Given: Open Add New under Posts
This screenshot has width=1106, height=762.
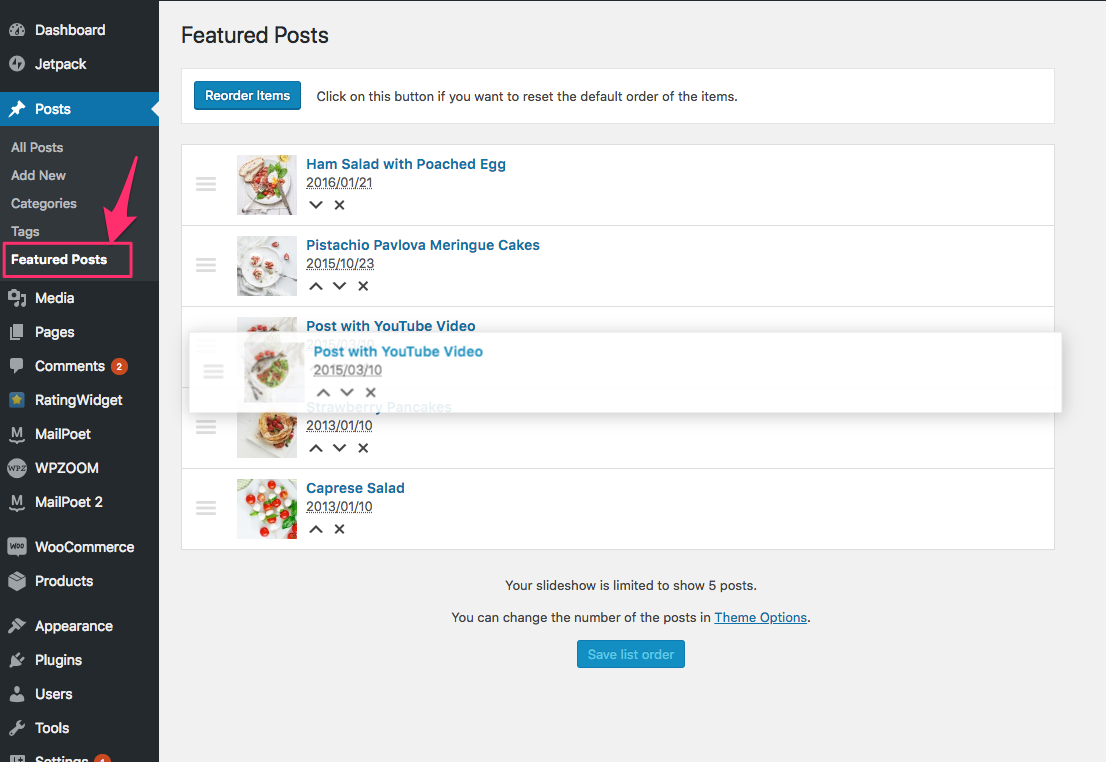Looking at the screenshot, I should point(38,176).
